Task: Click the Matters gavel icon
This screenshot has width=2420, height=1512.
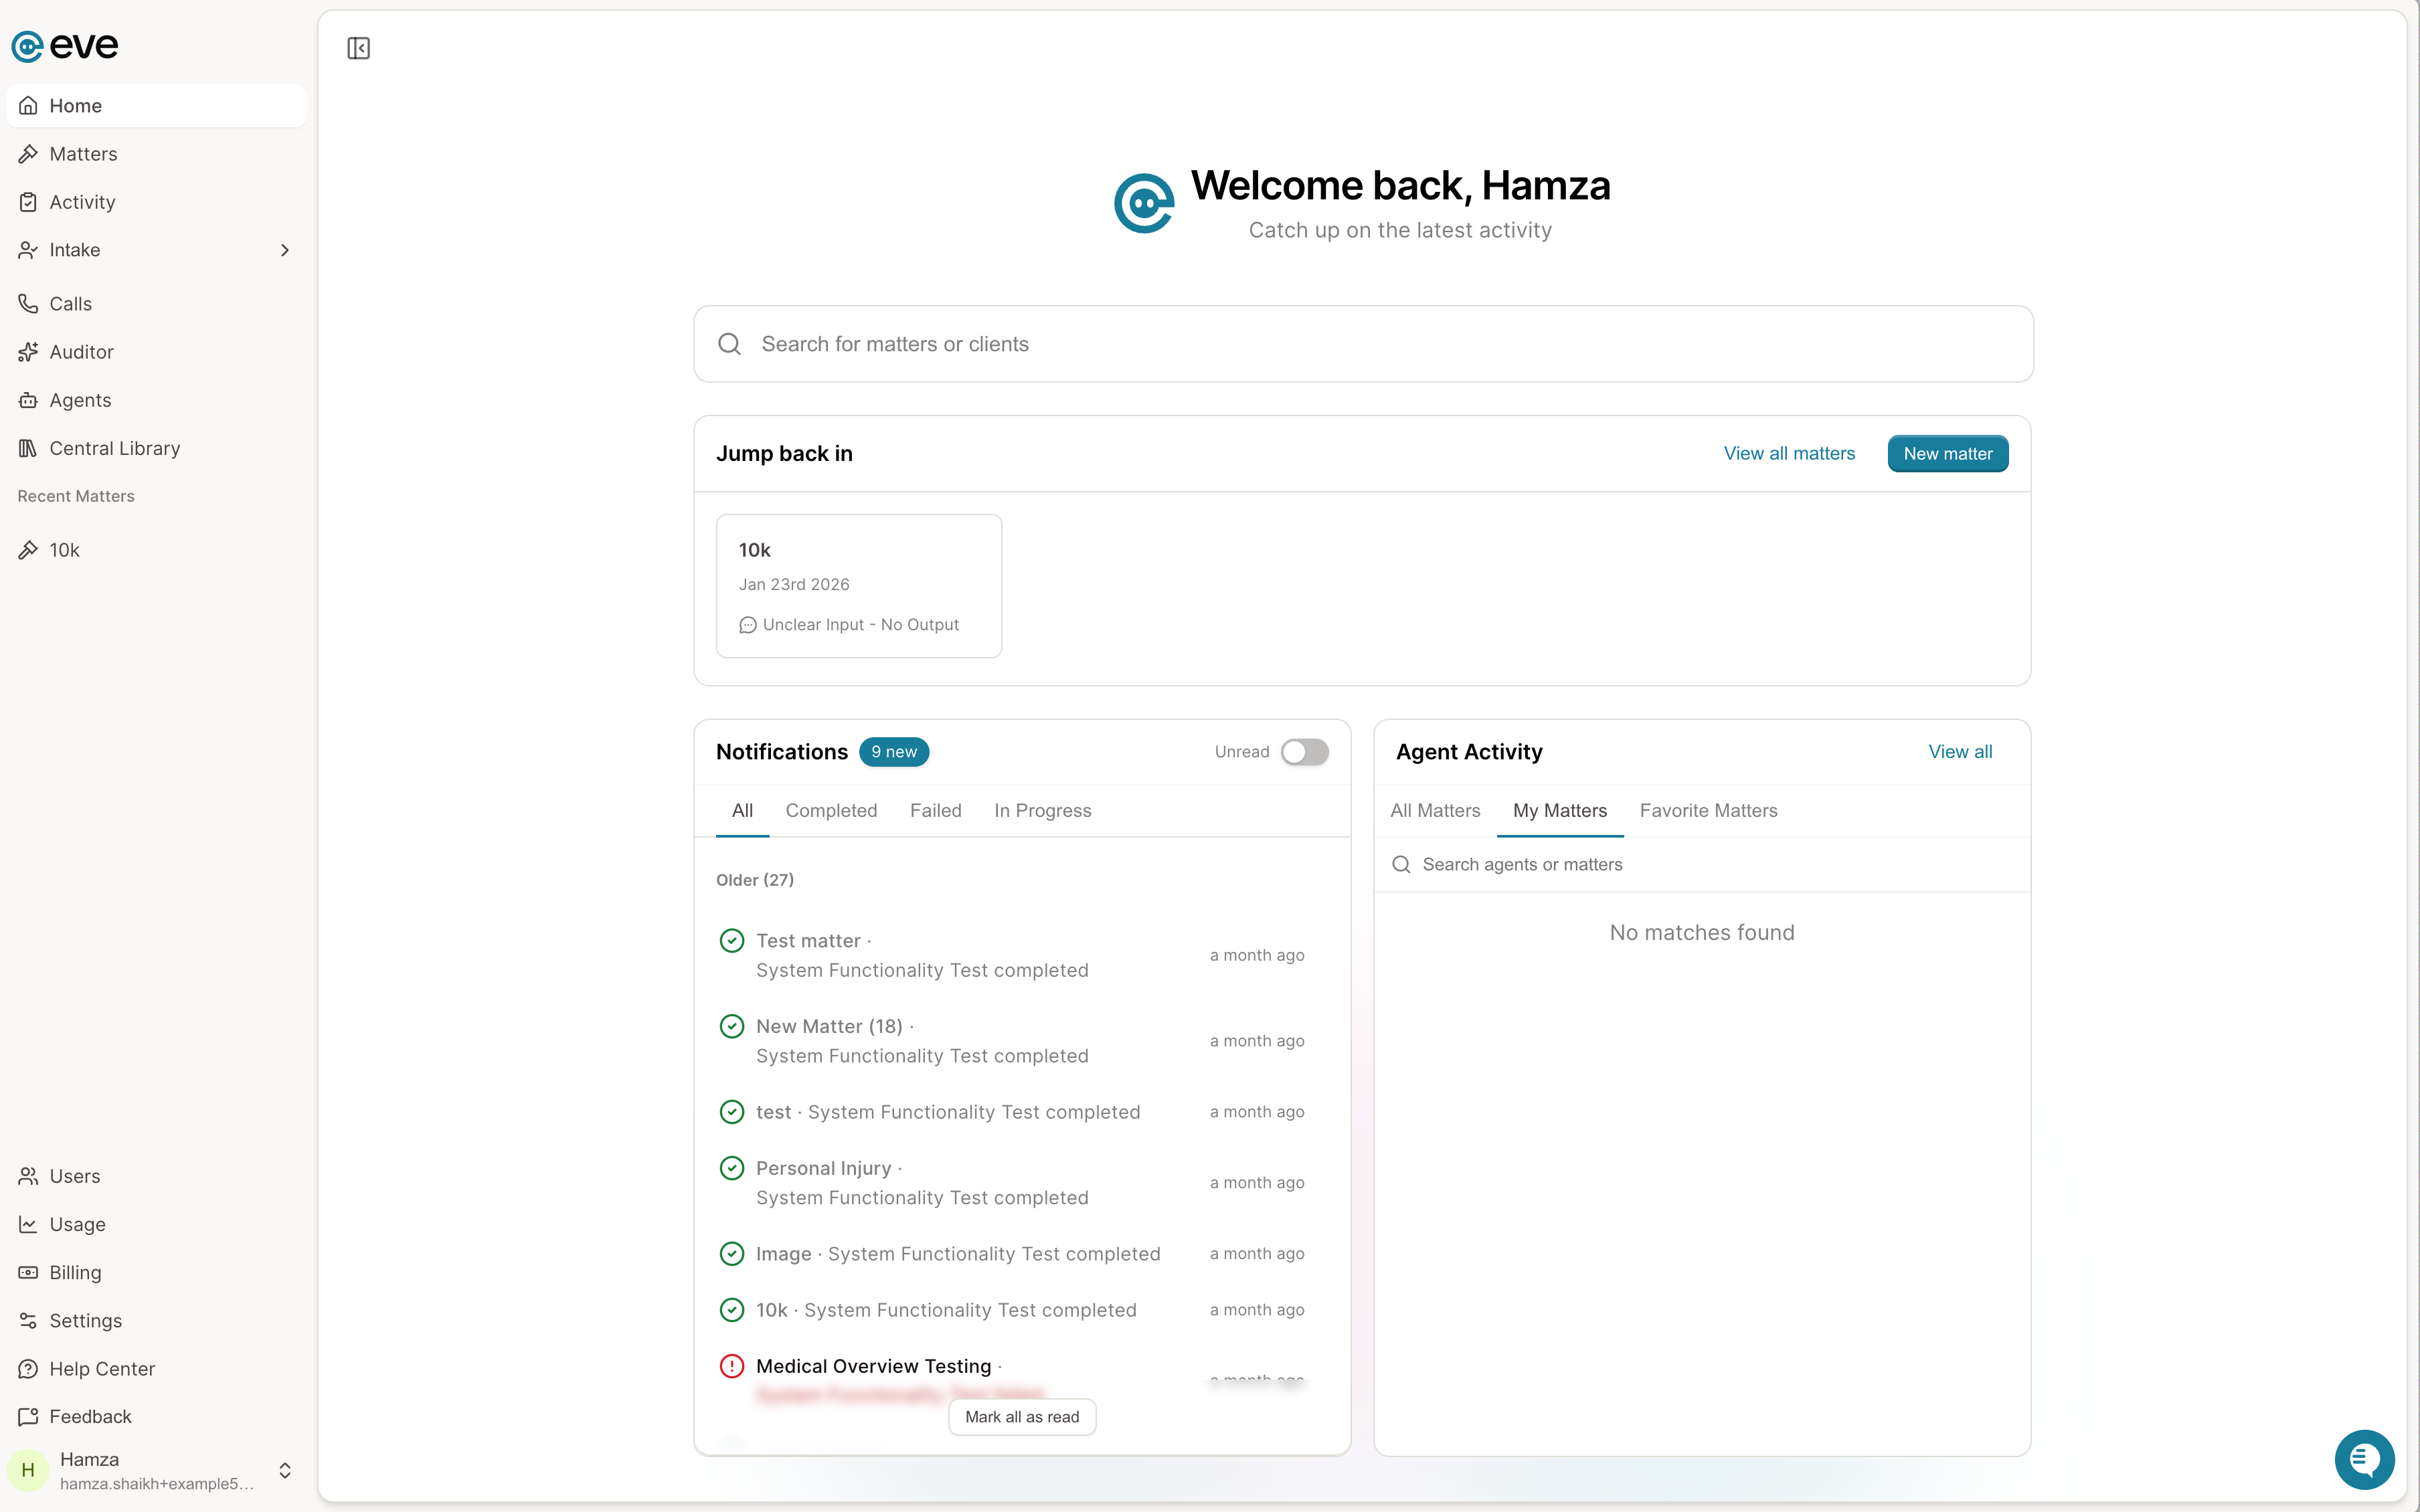Action: 28,154
